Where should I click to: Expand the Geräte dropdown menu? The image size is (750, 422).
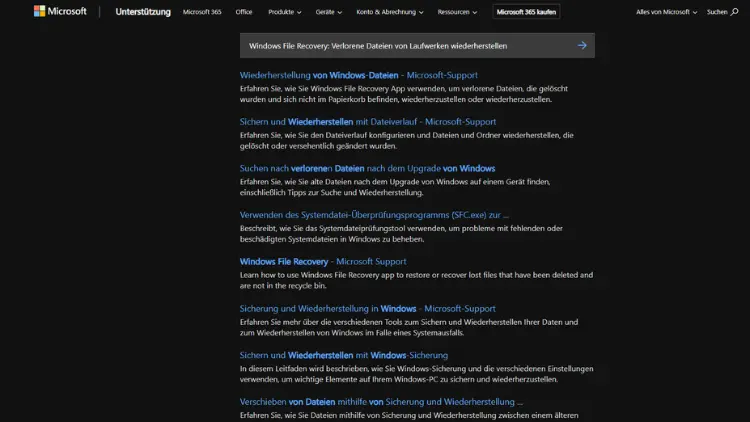click(x=328, y=12)
